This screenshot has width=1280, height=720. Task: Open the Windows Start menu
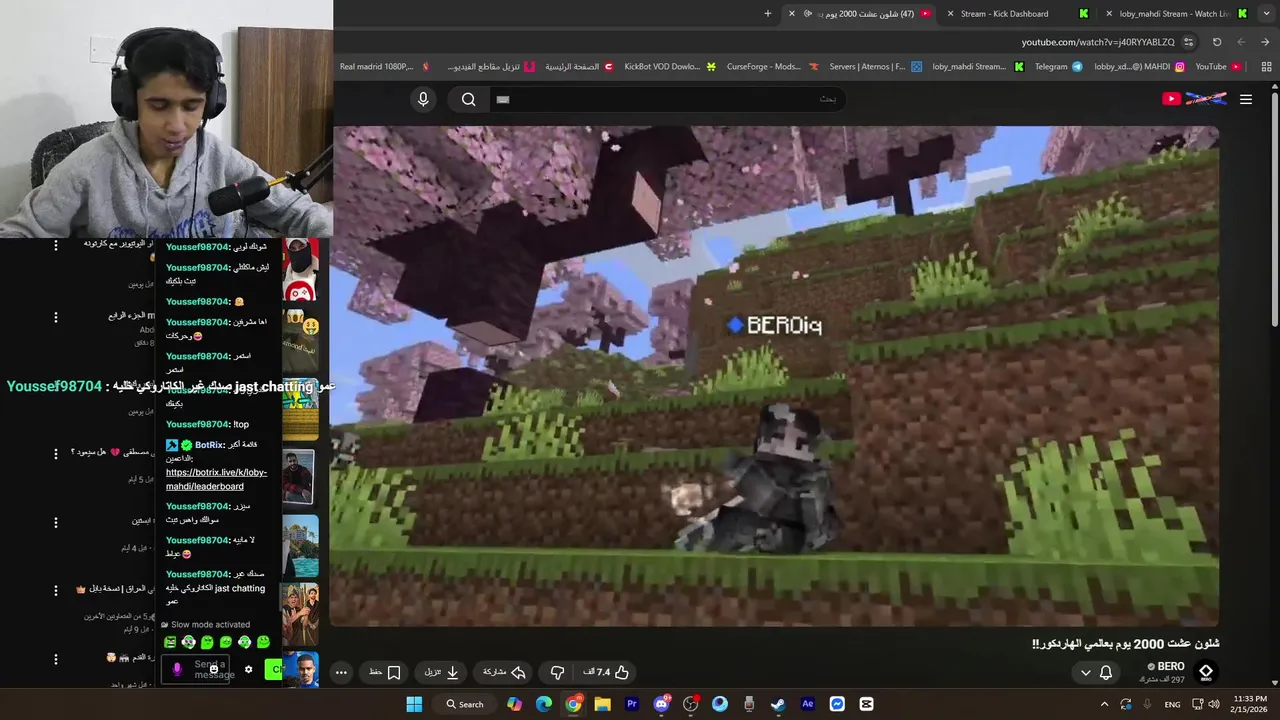[x=414, y=704]
